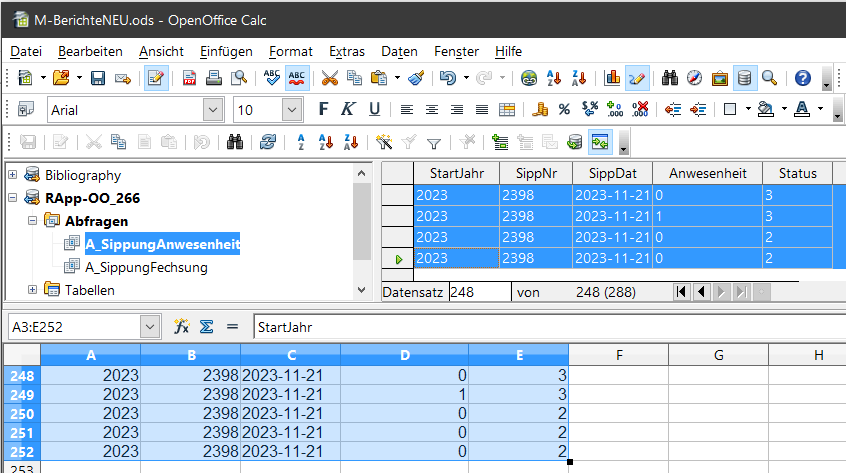Open the font size dropdown
Image resolution: width=846 pixels, height=473 pixels.
[x=292, y=110]
